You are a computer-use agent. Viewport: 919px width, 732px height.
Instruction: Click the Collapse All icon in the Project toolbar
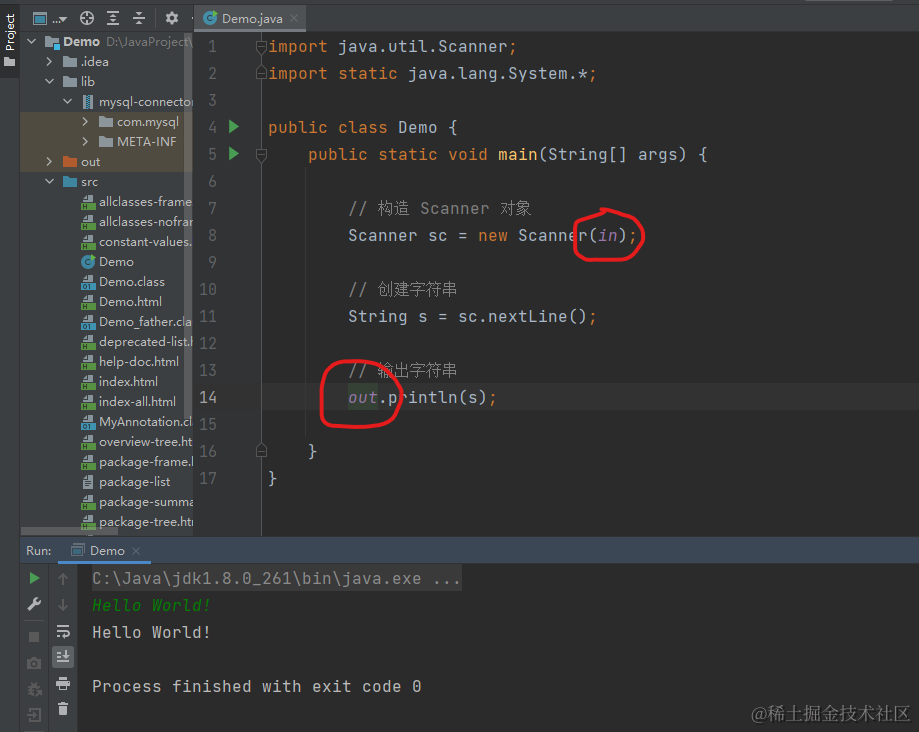coord(138,19)
